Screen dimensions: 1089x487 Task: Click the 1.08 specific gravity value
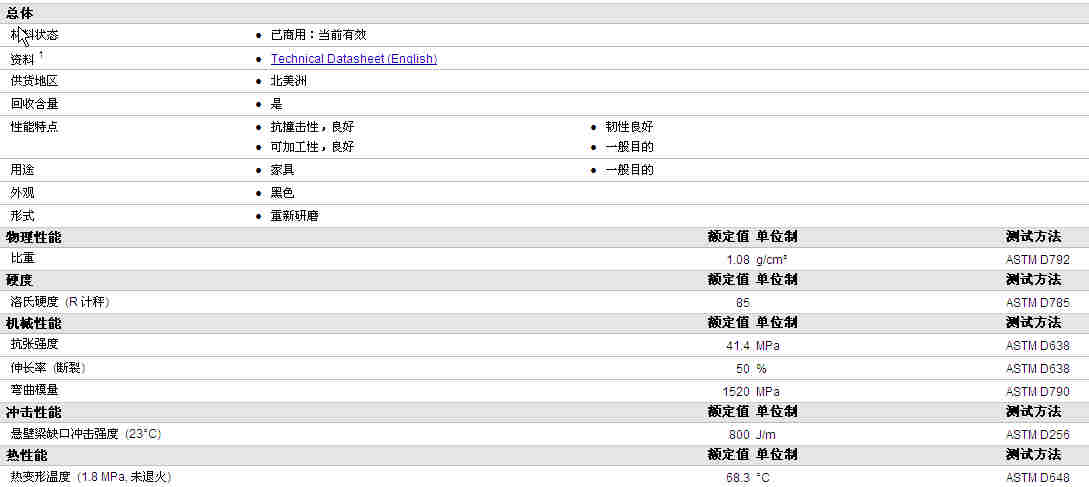point(738,260)
